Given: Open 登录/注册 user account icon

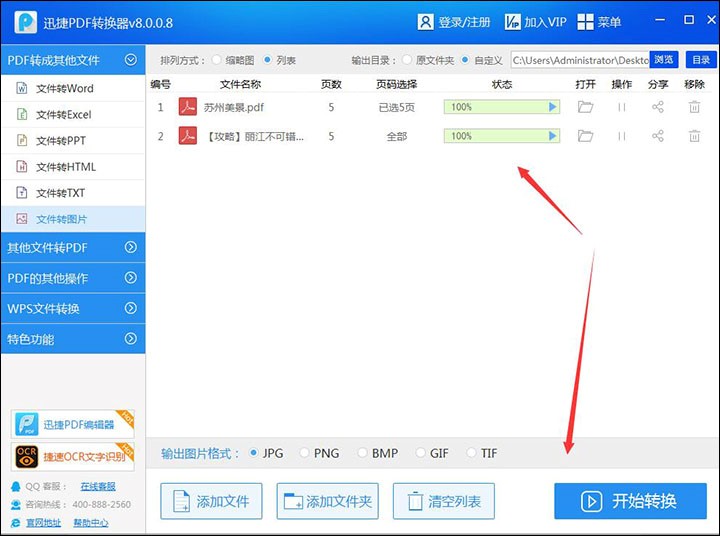Looking at the screenshot, I should click(x=425, y=22).
